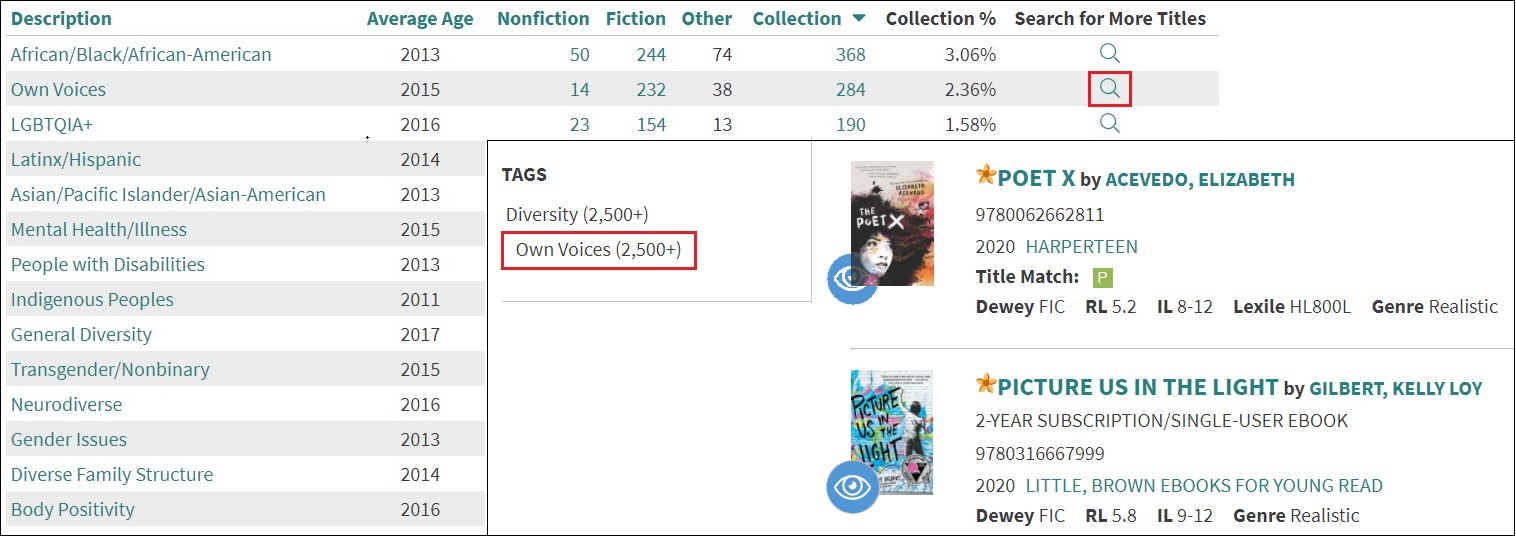The height and width of the screenshot is (537, 1516).
Task: Click eye preview icon on Poet X cover
Action: tap(851, 279)
